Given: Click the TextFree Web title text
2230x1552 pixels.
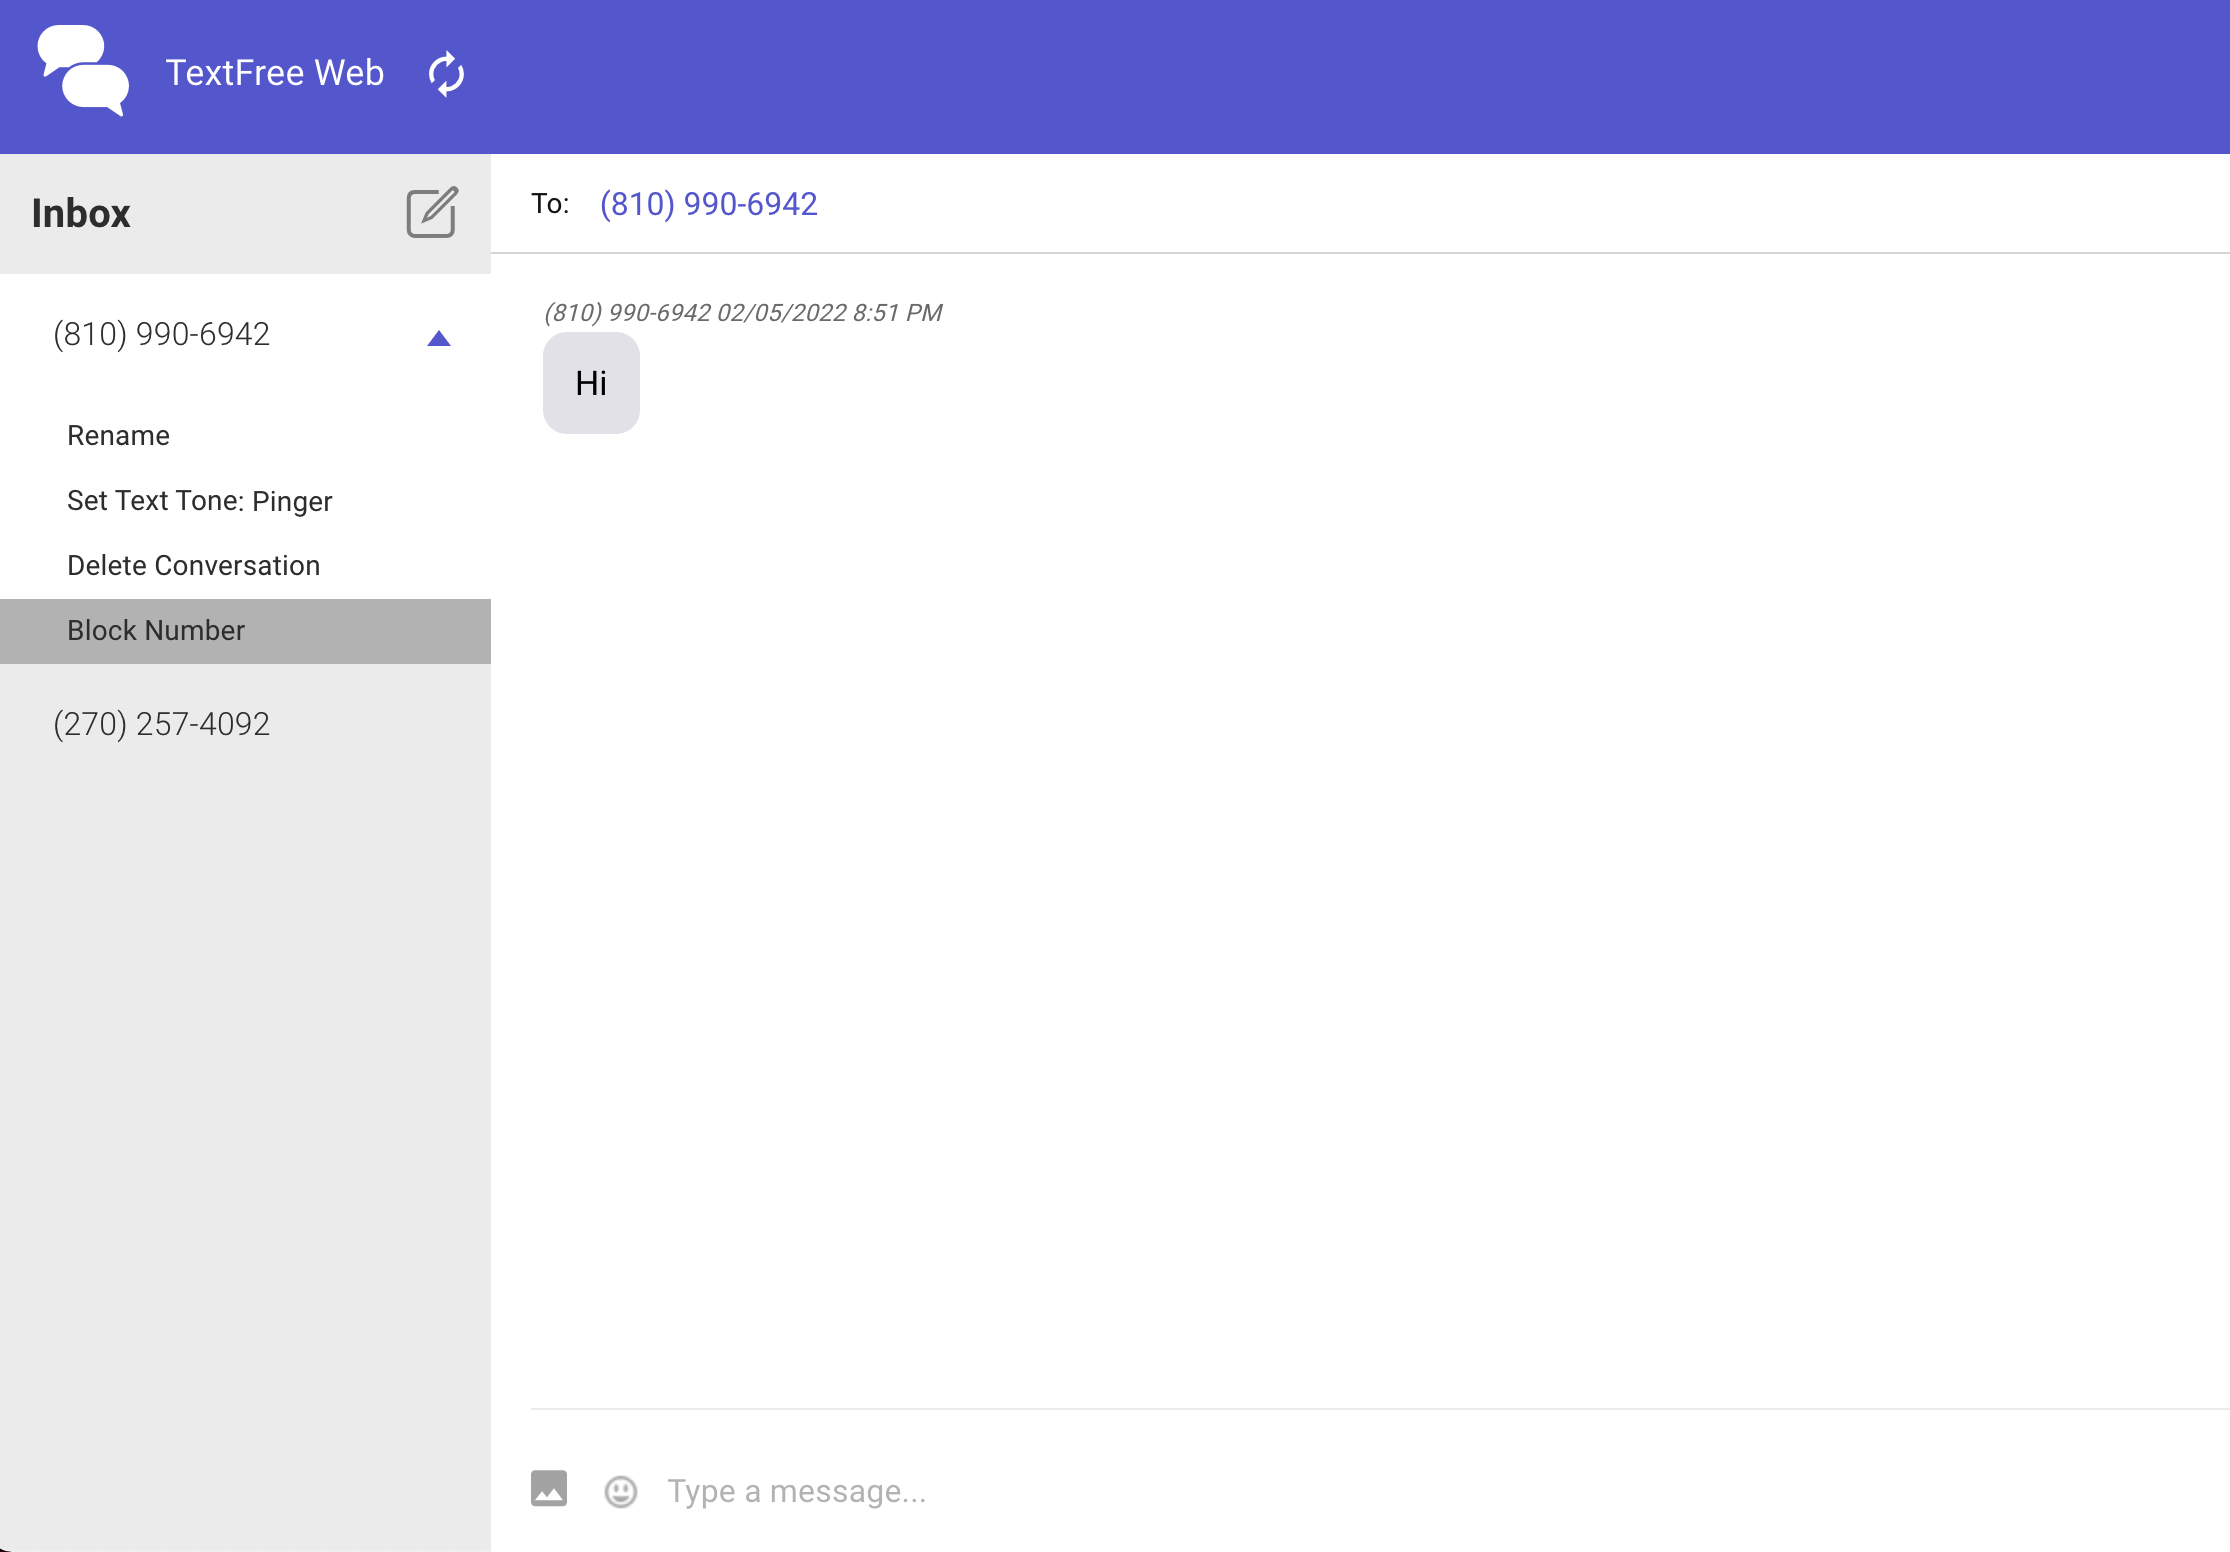Looking at the screenshot, I should pyautogui.click(x=275, y=73).
